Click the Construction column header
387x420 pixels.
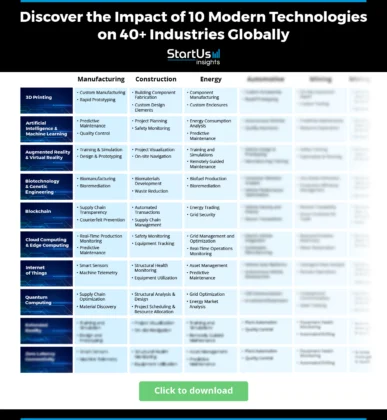coord(156,79)
